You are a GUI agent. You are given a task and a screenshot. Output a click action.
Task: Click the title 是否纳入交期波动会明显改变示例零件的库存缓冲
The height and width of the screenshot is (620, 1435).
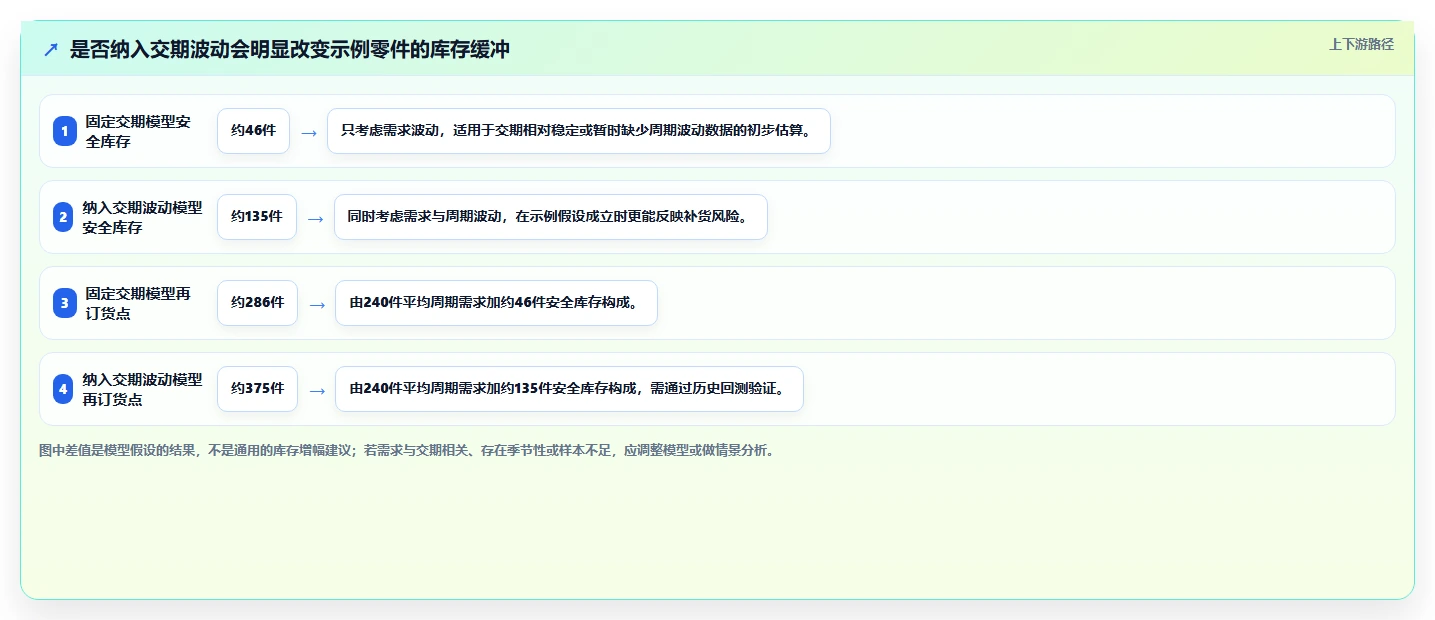(x=290, y=50)
